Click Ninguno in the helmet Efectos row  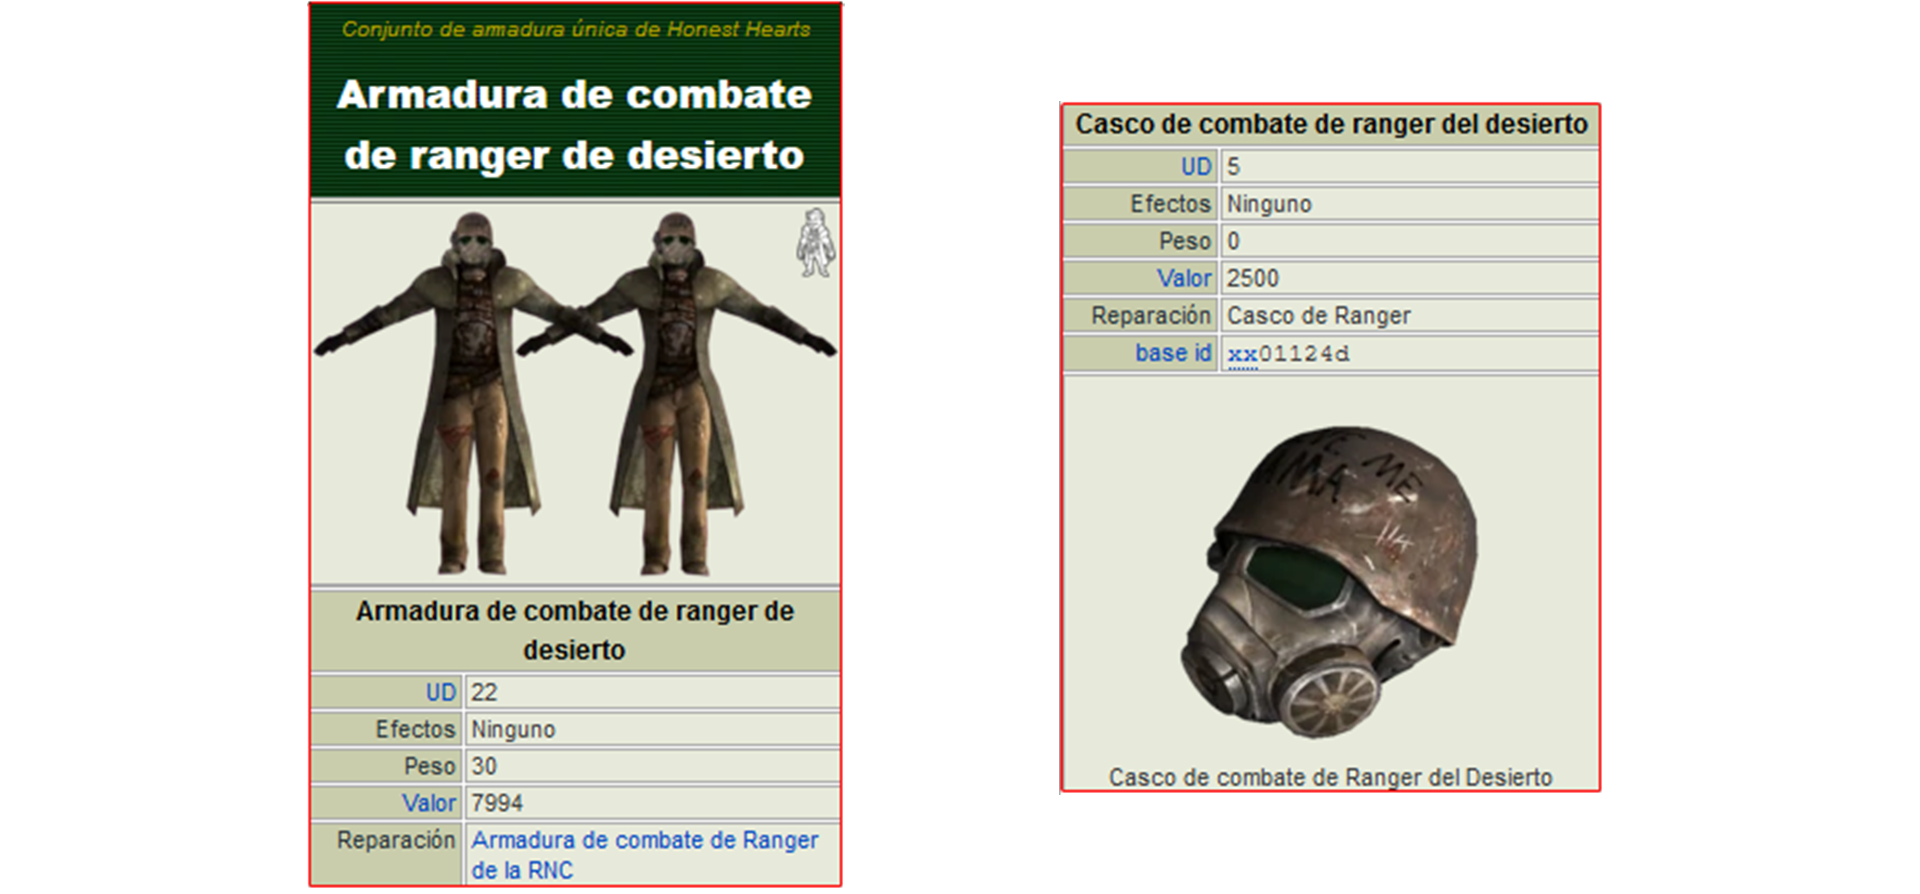(1269, 204)
